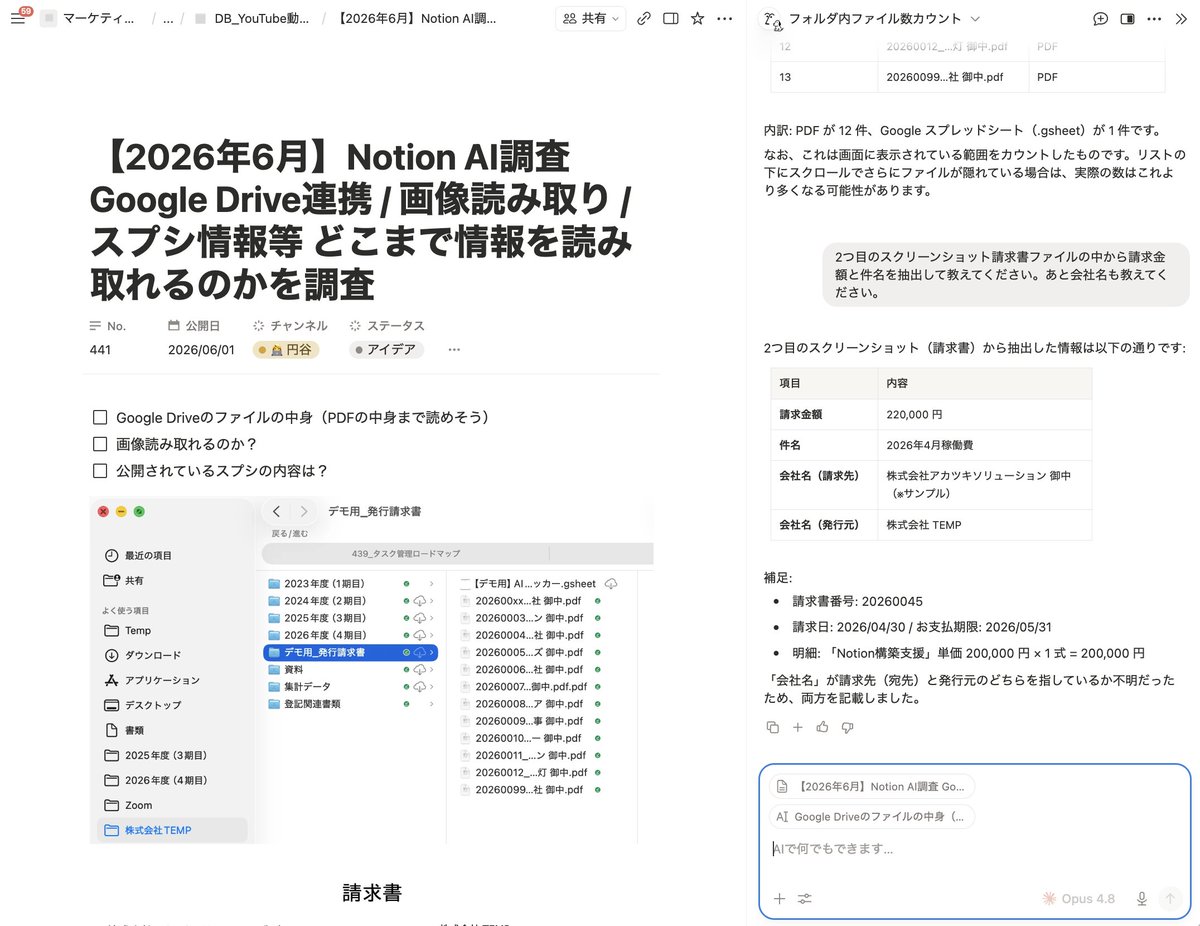Viewport: 1200px width, 926px height.
Task: Open the Opus 4.8 model selector
Action: click(1079, 898)
